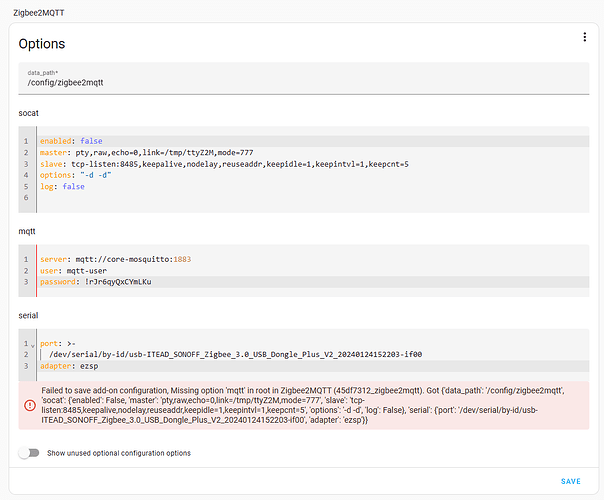Click the serial port device path line
This screenshot has height=500, width=604.
pyautogui.click(x=235, y=354)
